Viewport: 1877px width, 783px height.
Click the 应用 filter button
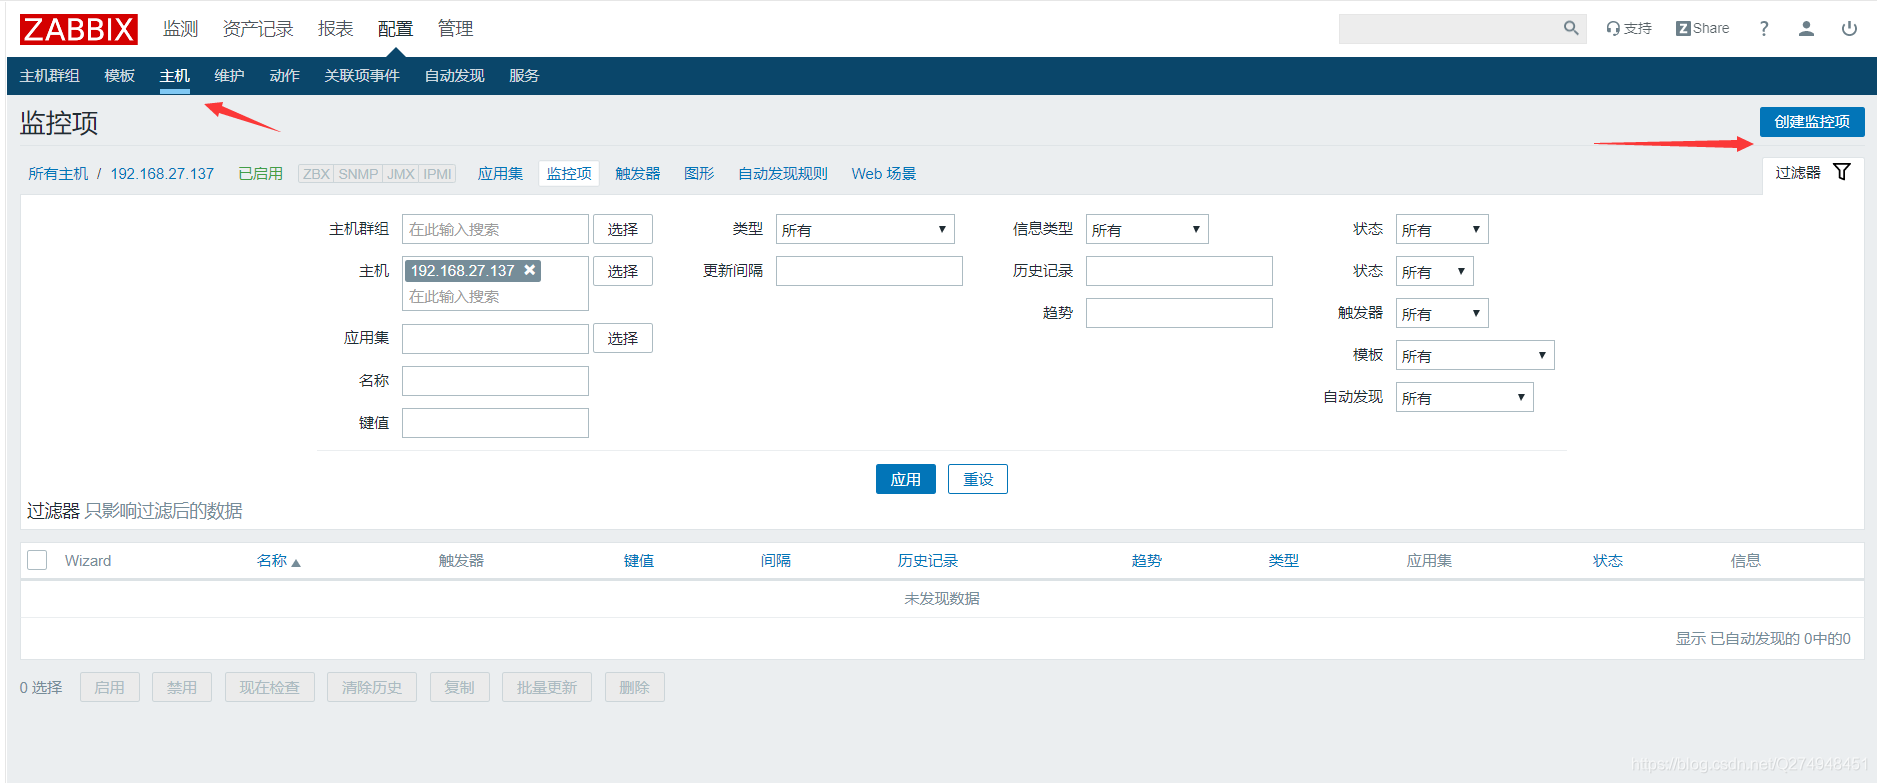pyautogui.click(x=906, y=479)
